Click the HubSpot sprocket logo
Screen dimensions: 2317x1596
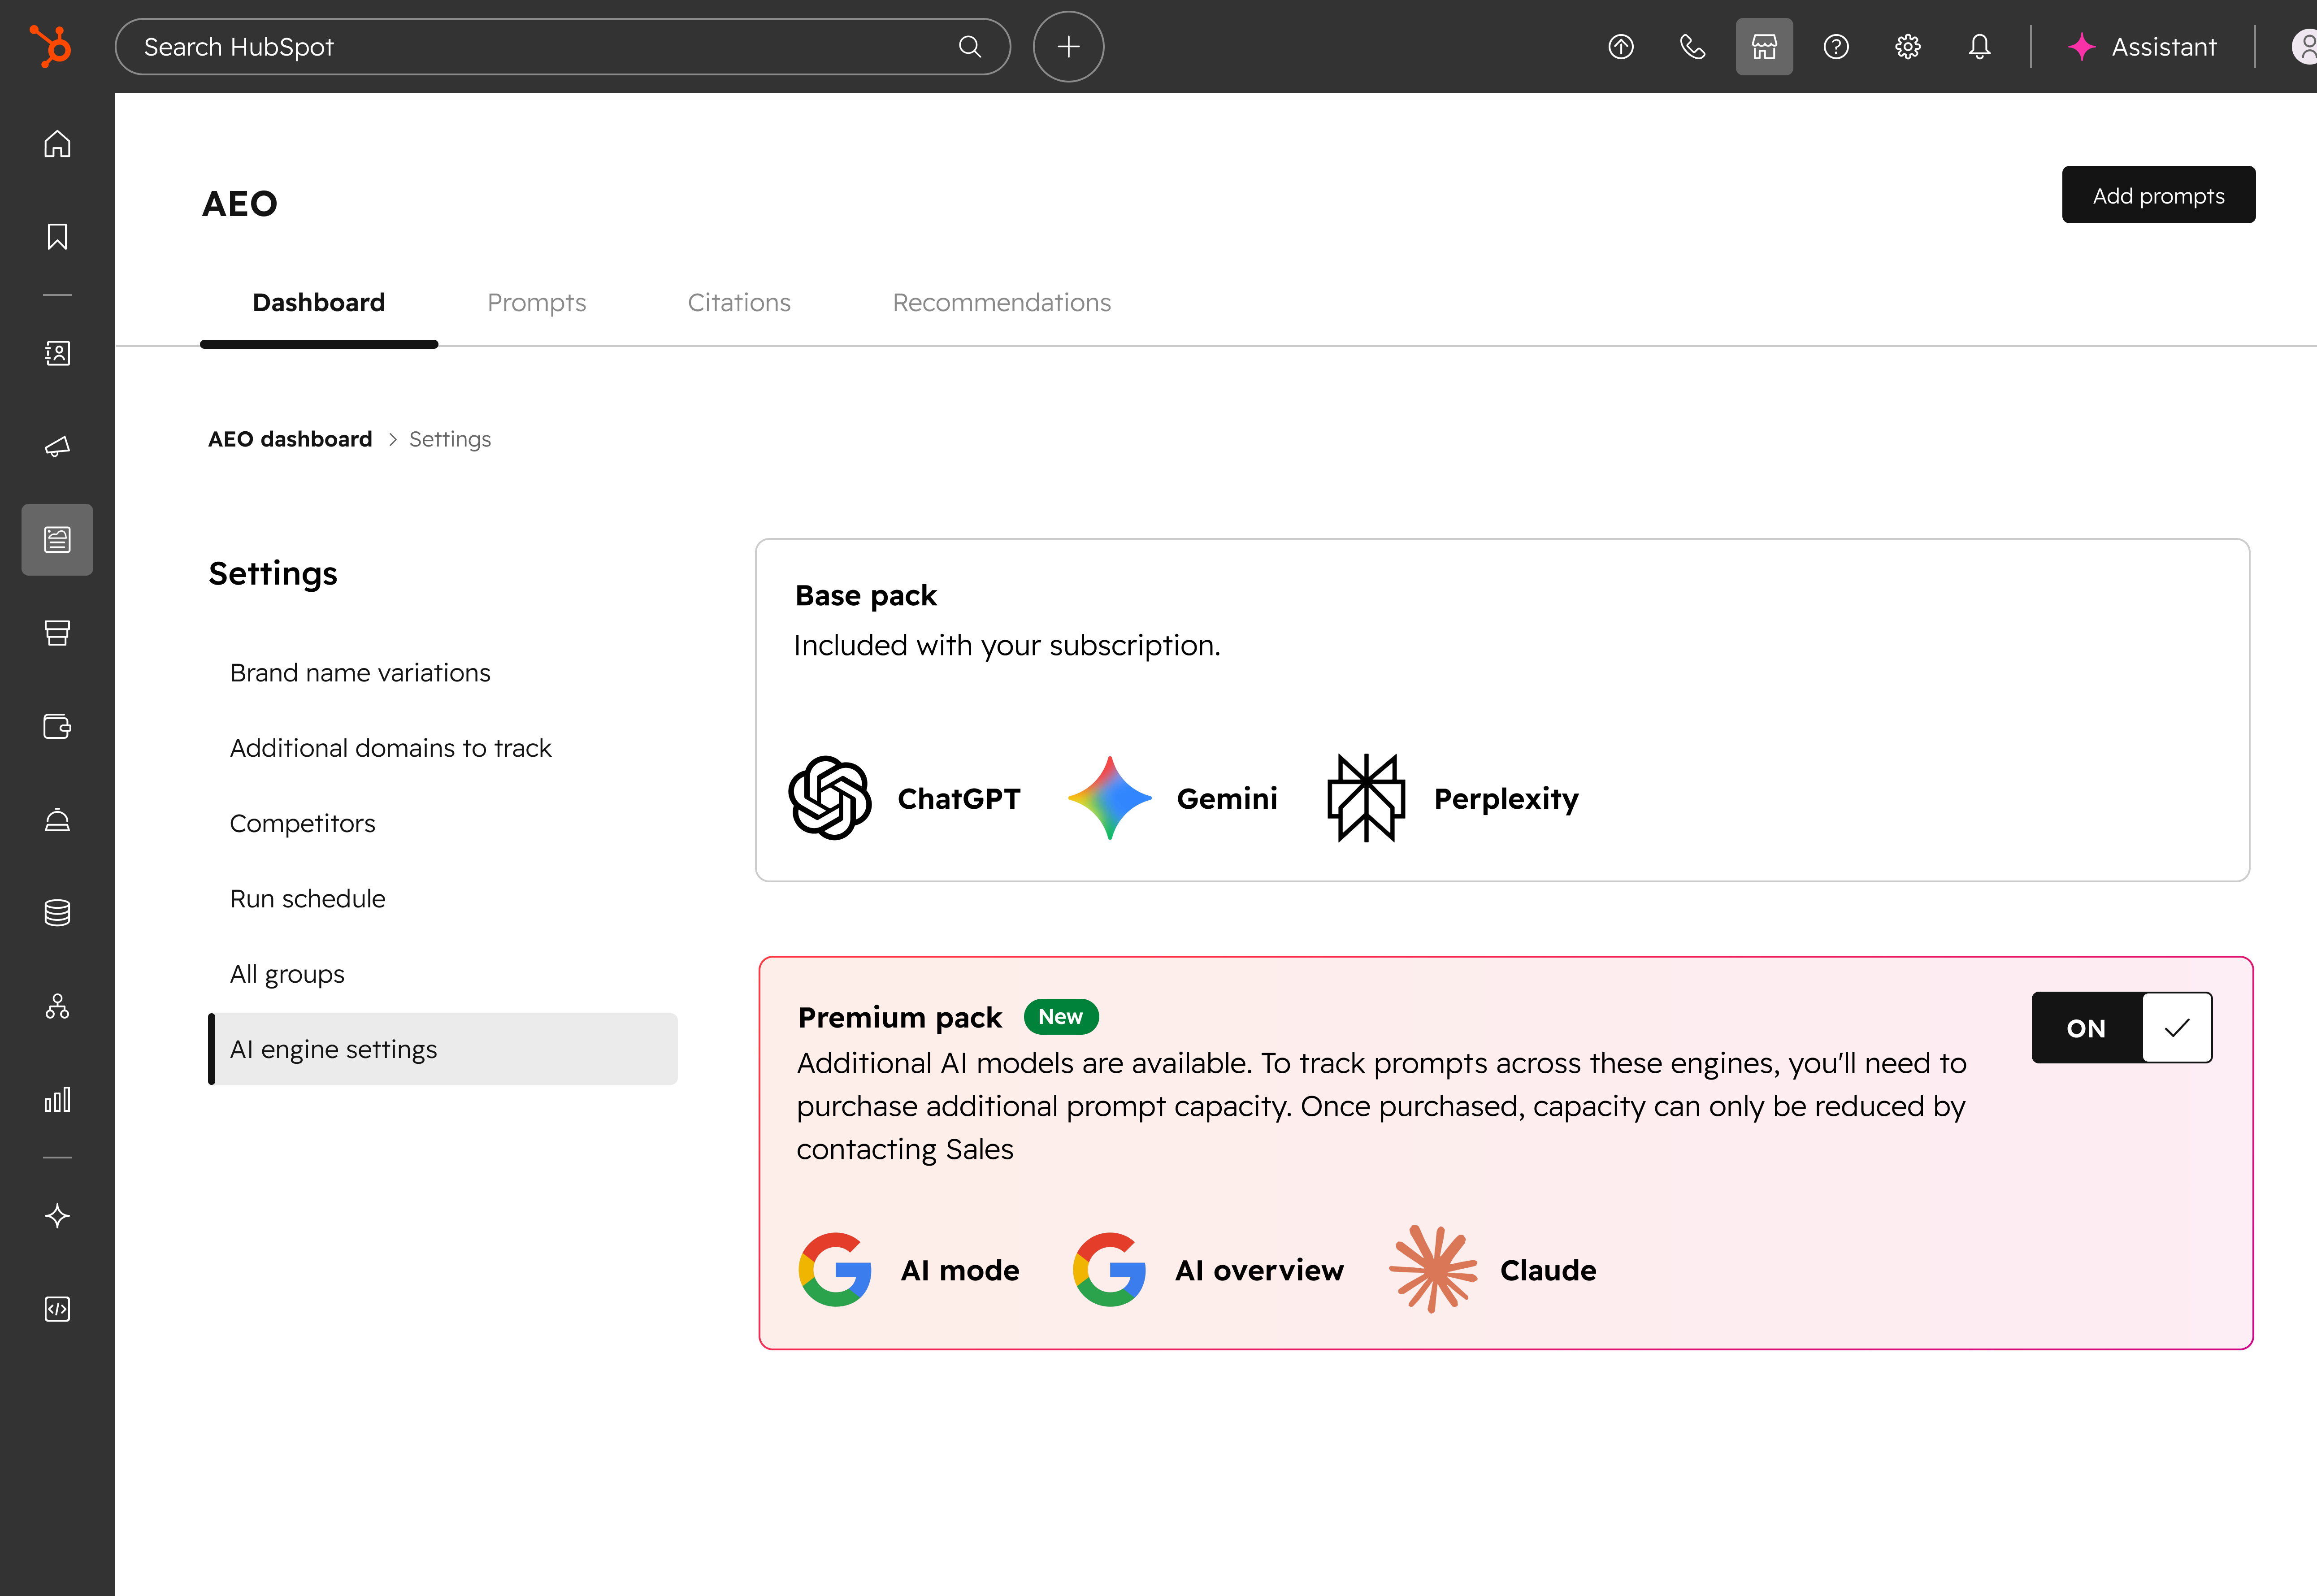pyautogui.click(x=50, y=46)
